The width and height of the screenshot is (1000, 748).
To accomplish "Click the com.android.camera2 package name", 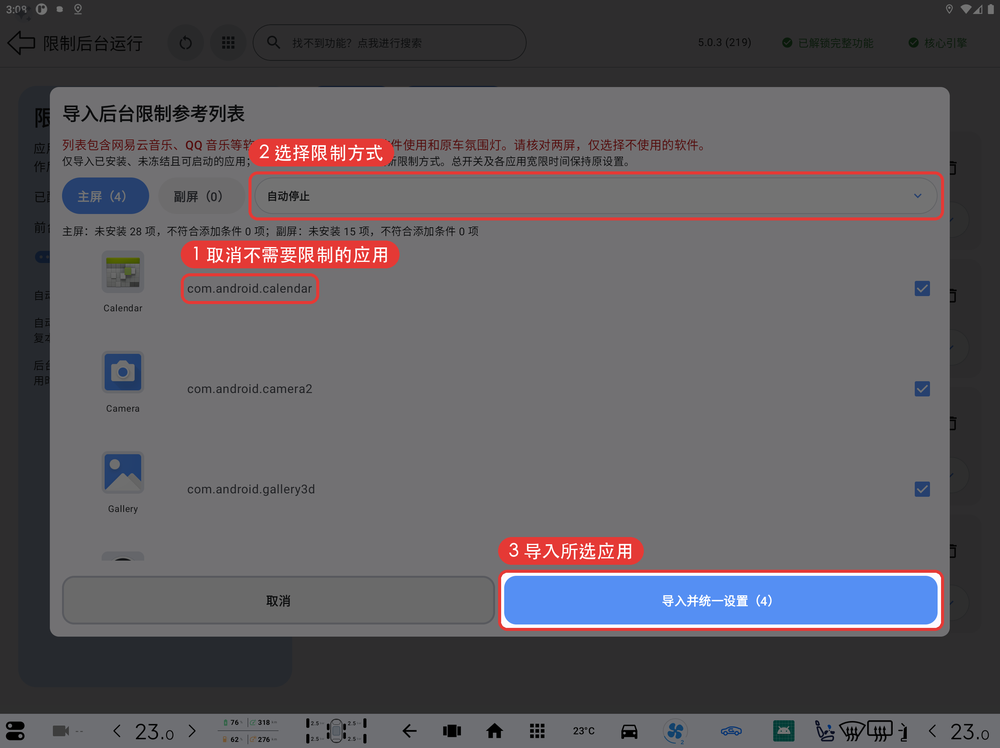I will [x=249, y=388].
